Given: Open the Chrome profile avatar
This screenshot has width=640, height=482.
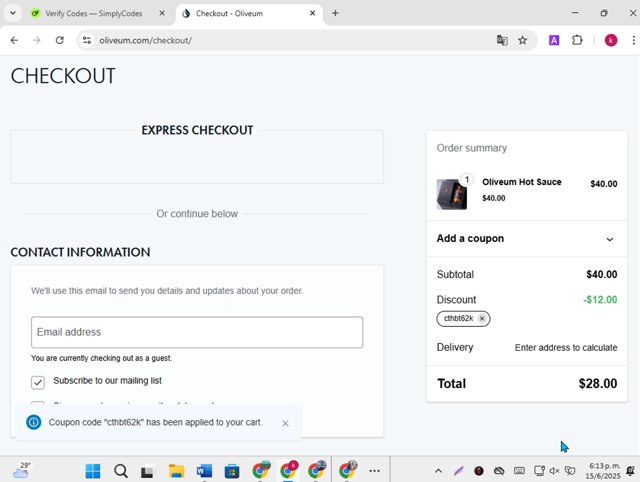Looking at the screenshot, I should (x=611, y=40).
